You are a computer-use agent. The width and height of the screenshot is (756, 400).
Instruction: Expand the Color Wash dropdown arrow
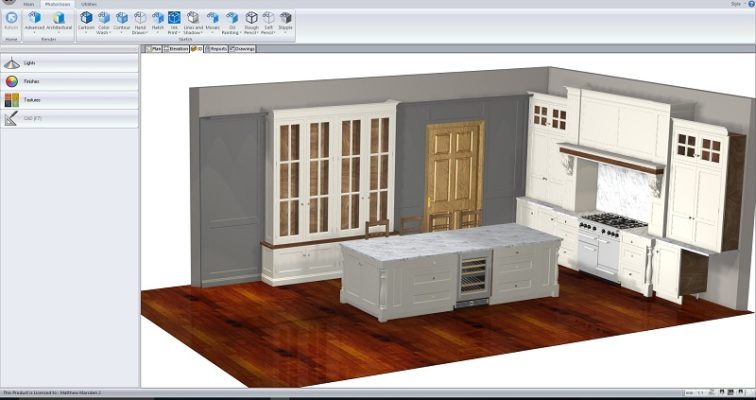(109, 33)
